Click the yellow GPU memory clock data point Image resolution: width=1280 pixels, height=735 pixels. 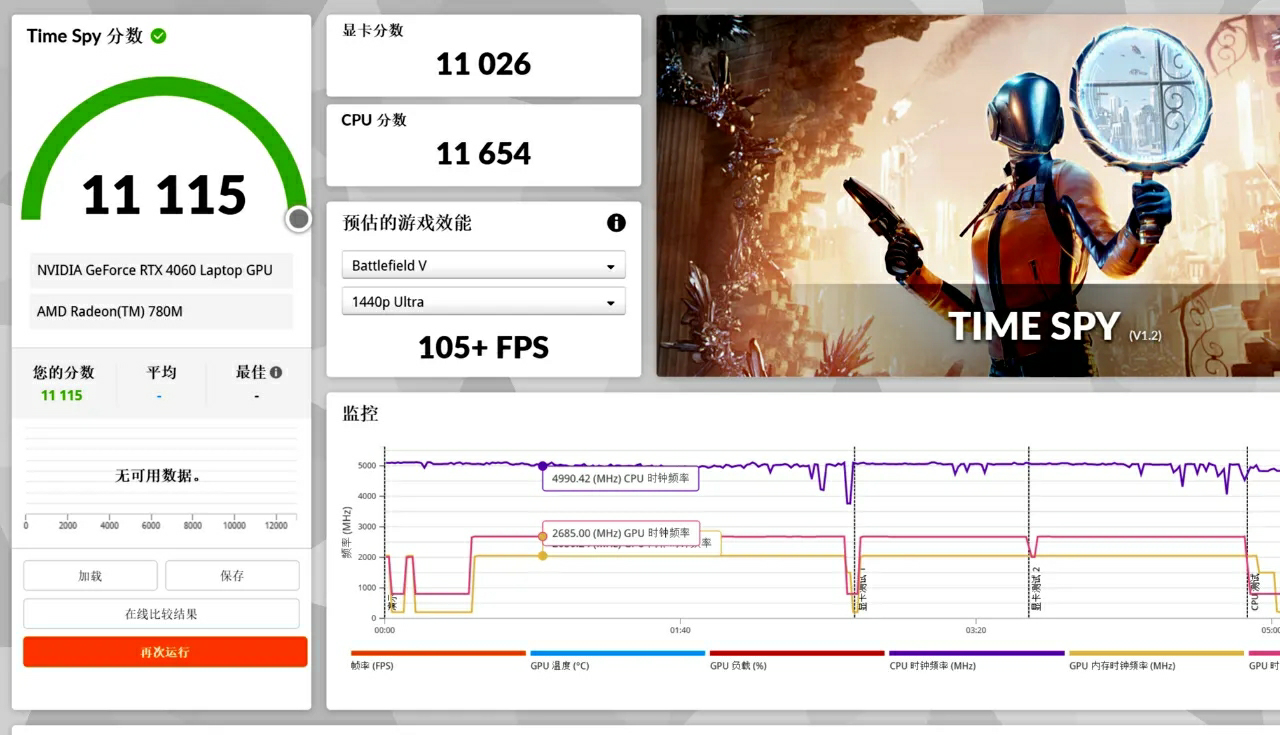point(543,555)
